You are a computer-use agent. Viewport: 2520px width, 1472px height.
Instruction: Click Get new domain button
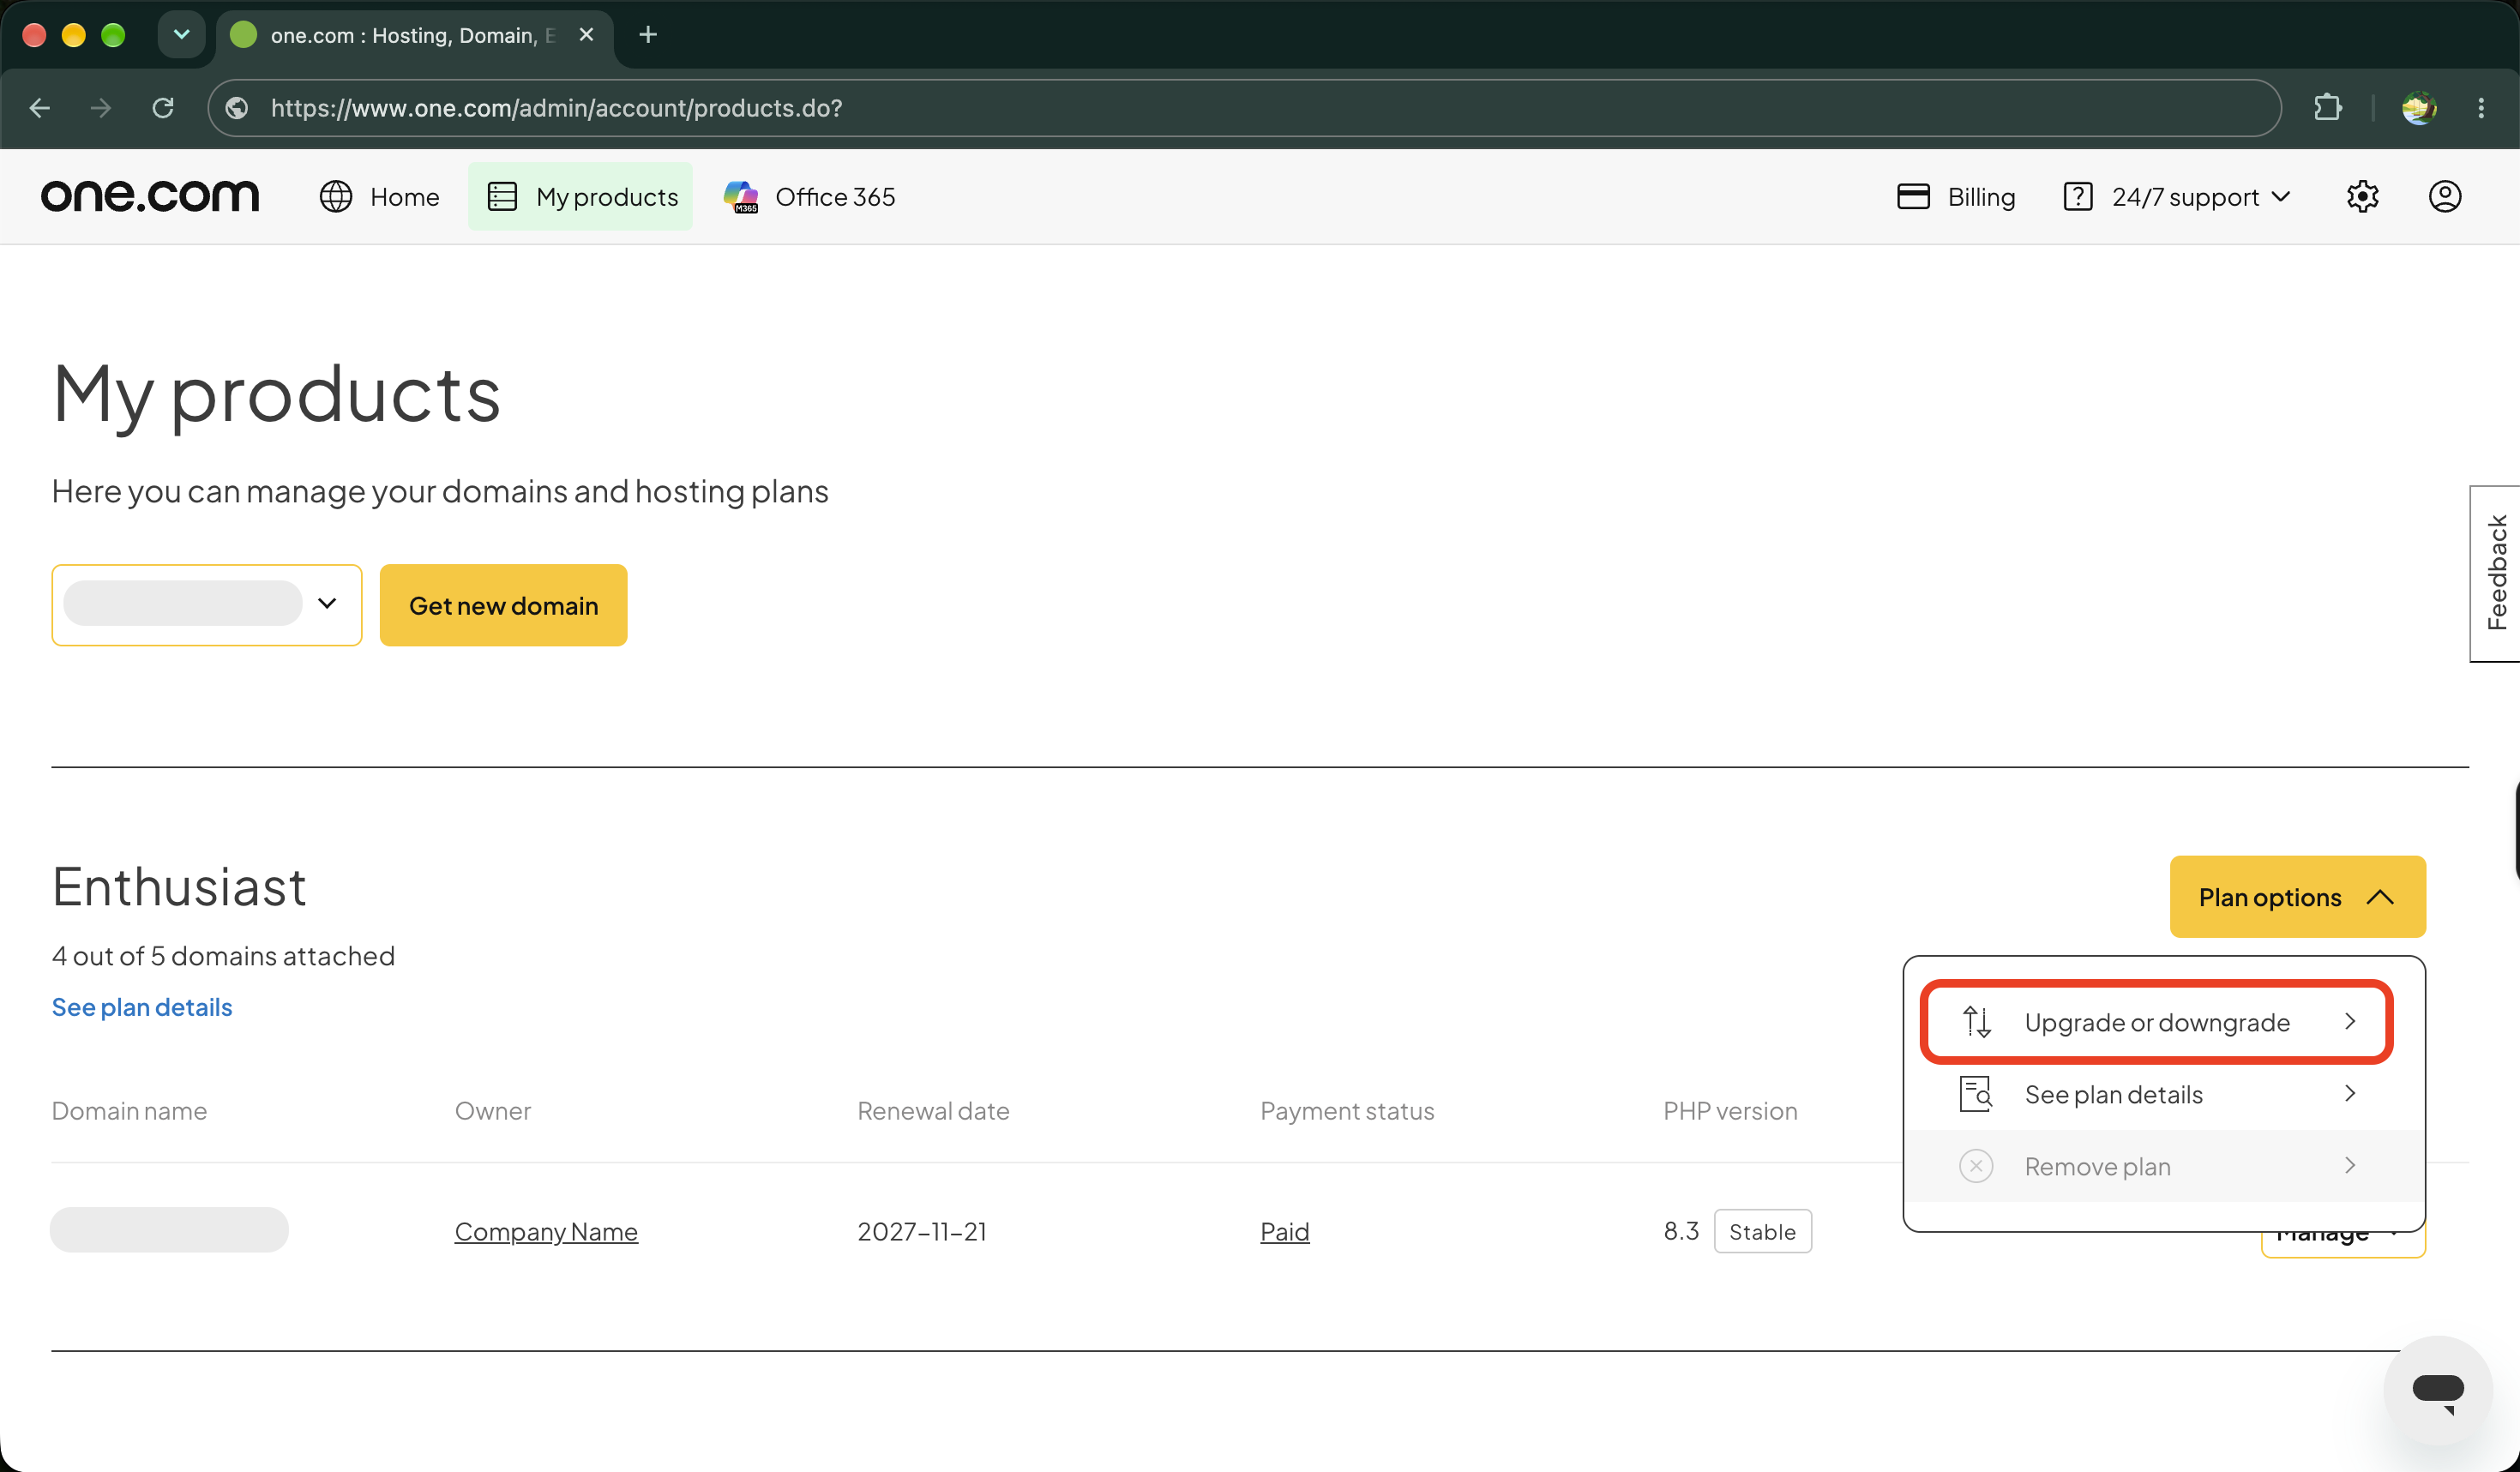click(x=503, y=605)
